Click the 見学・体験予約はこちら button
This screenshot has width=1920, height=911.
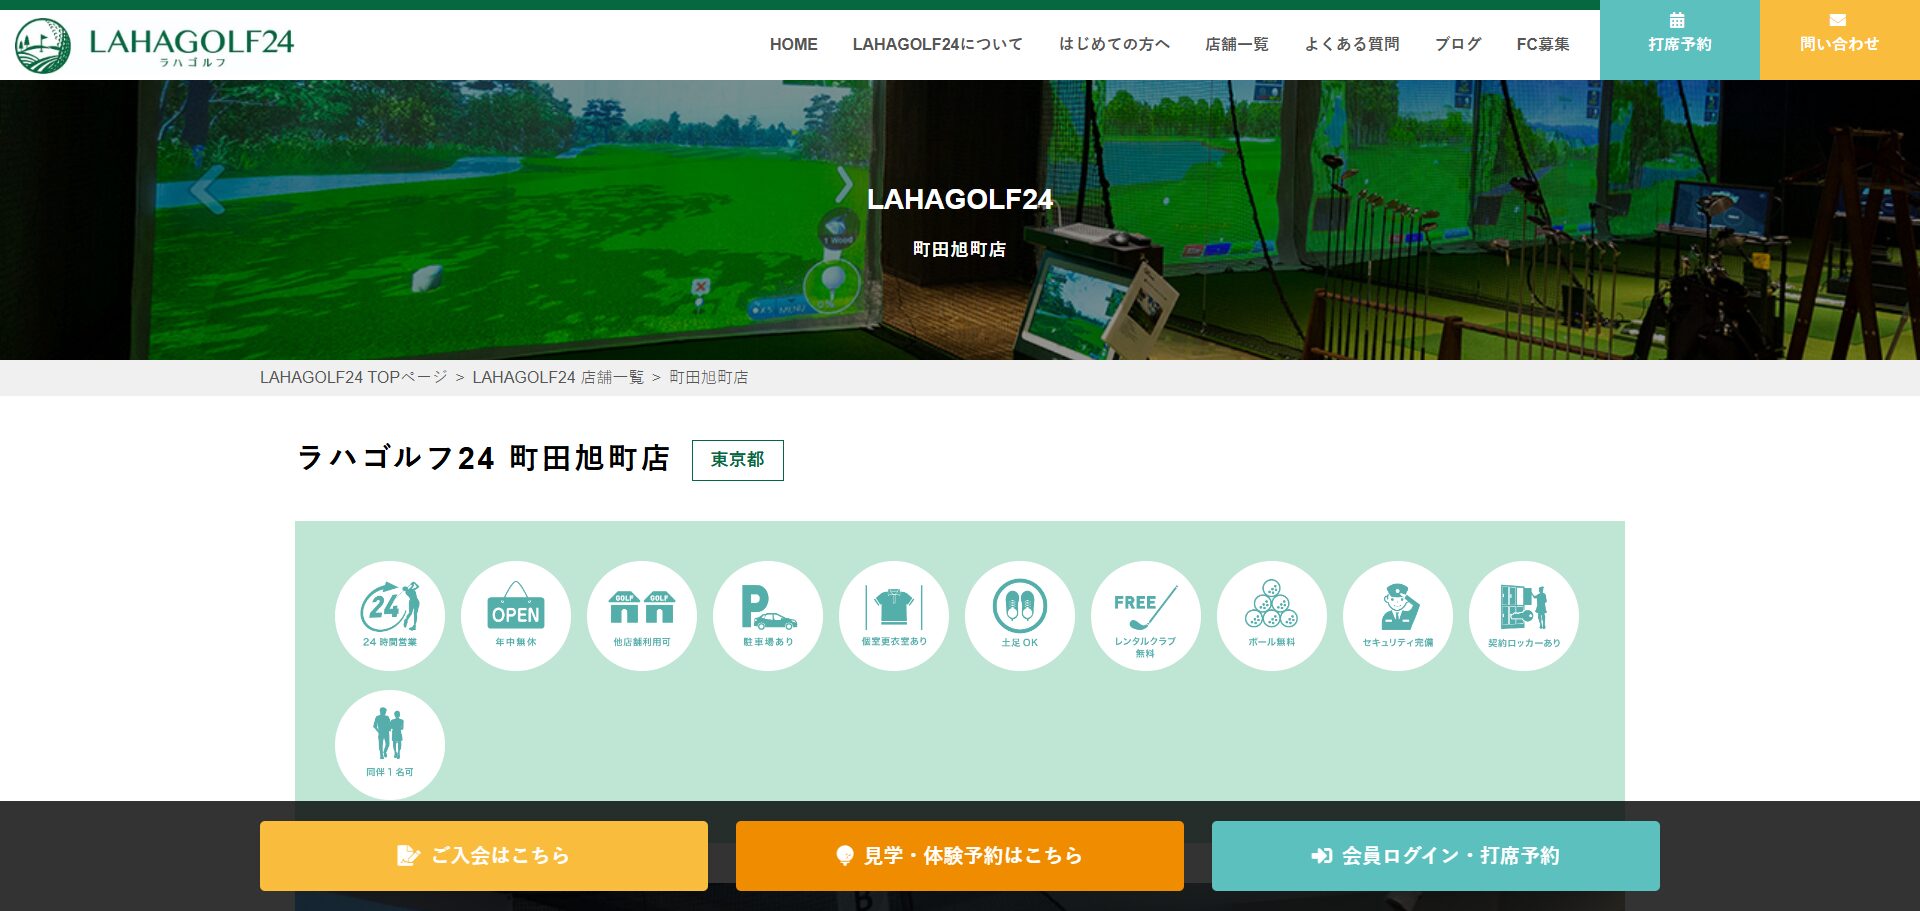960,856
